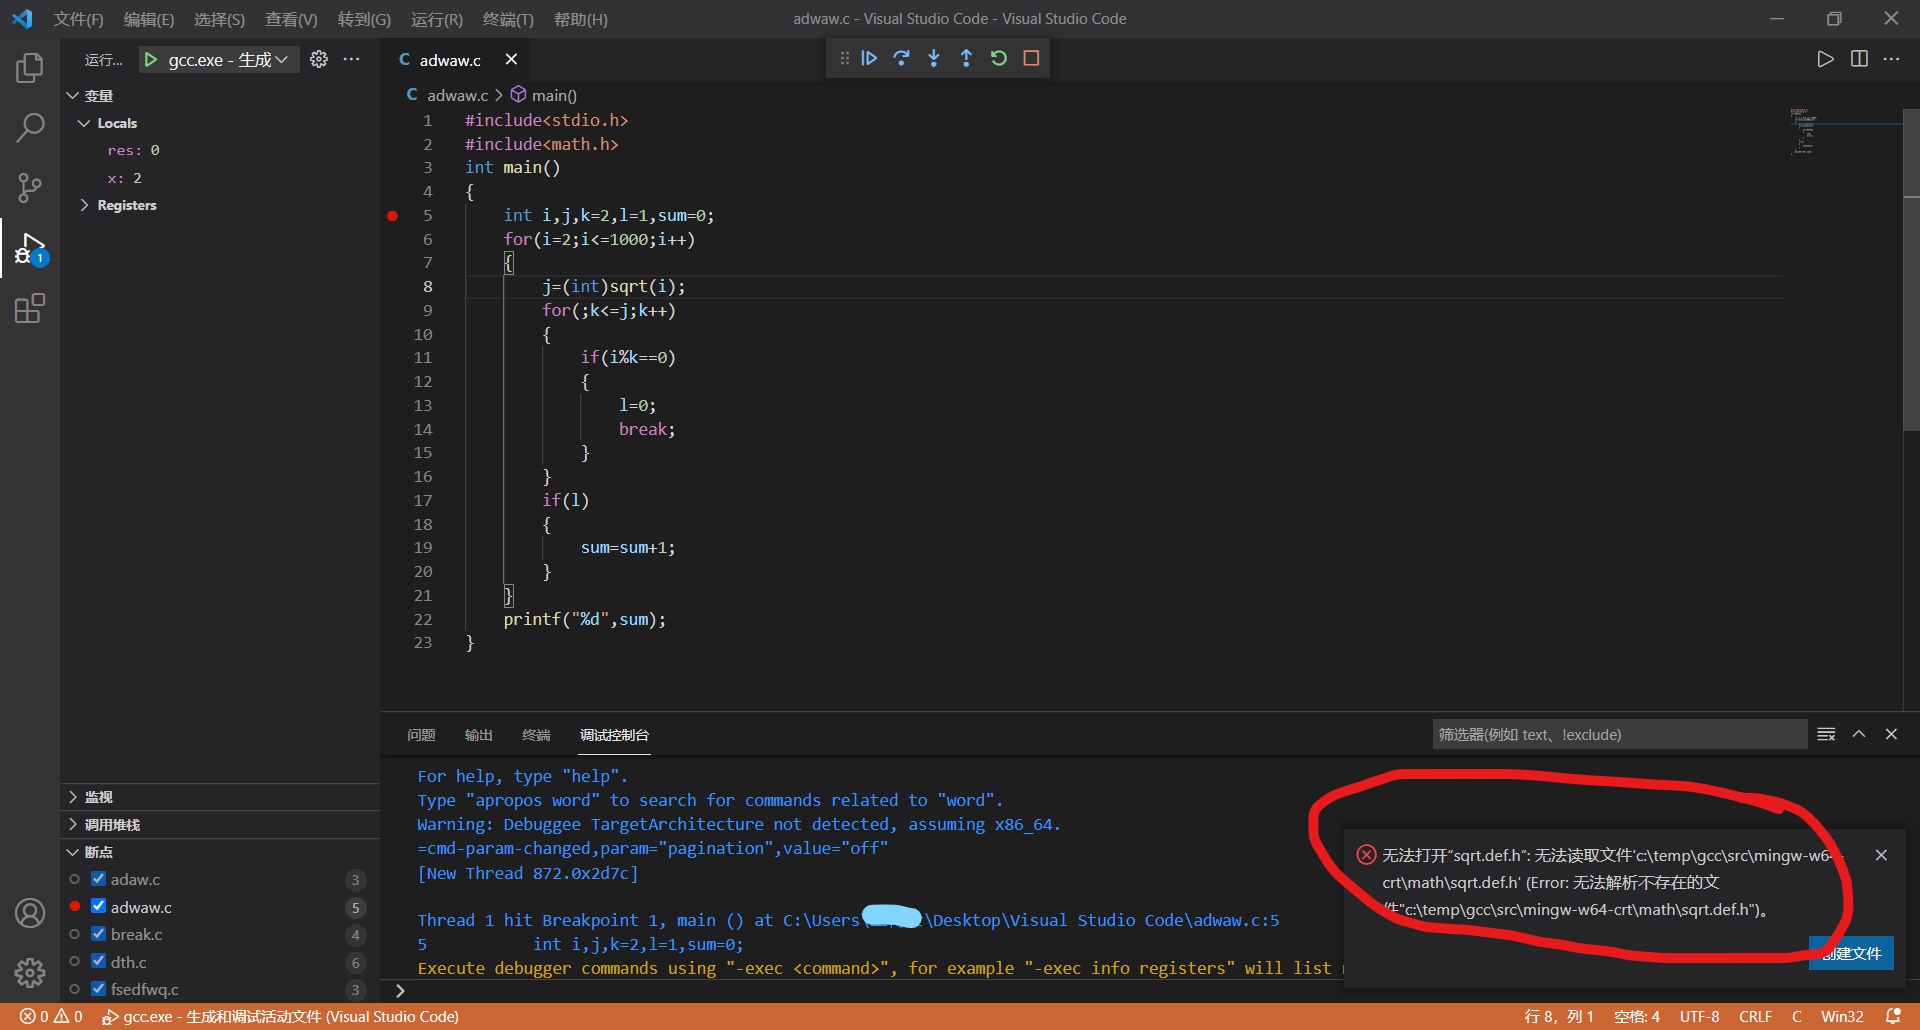Click the editor minimap preview
Screen dimensions: 1920x1030
(1803, 130)
